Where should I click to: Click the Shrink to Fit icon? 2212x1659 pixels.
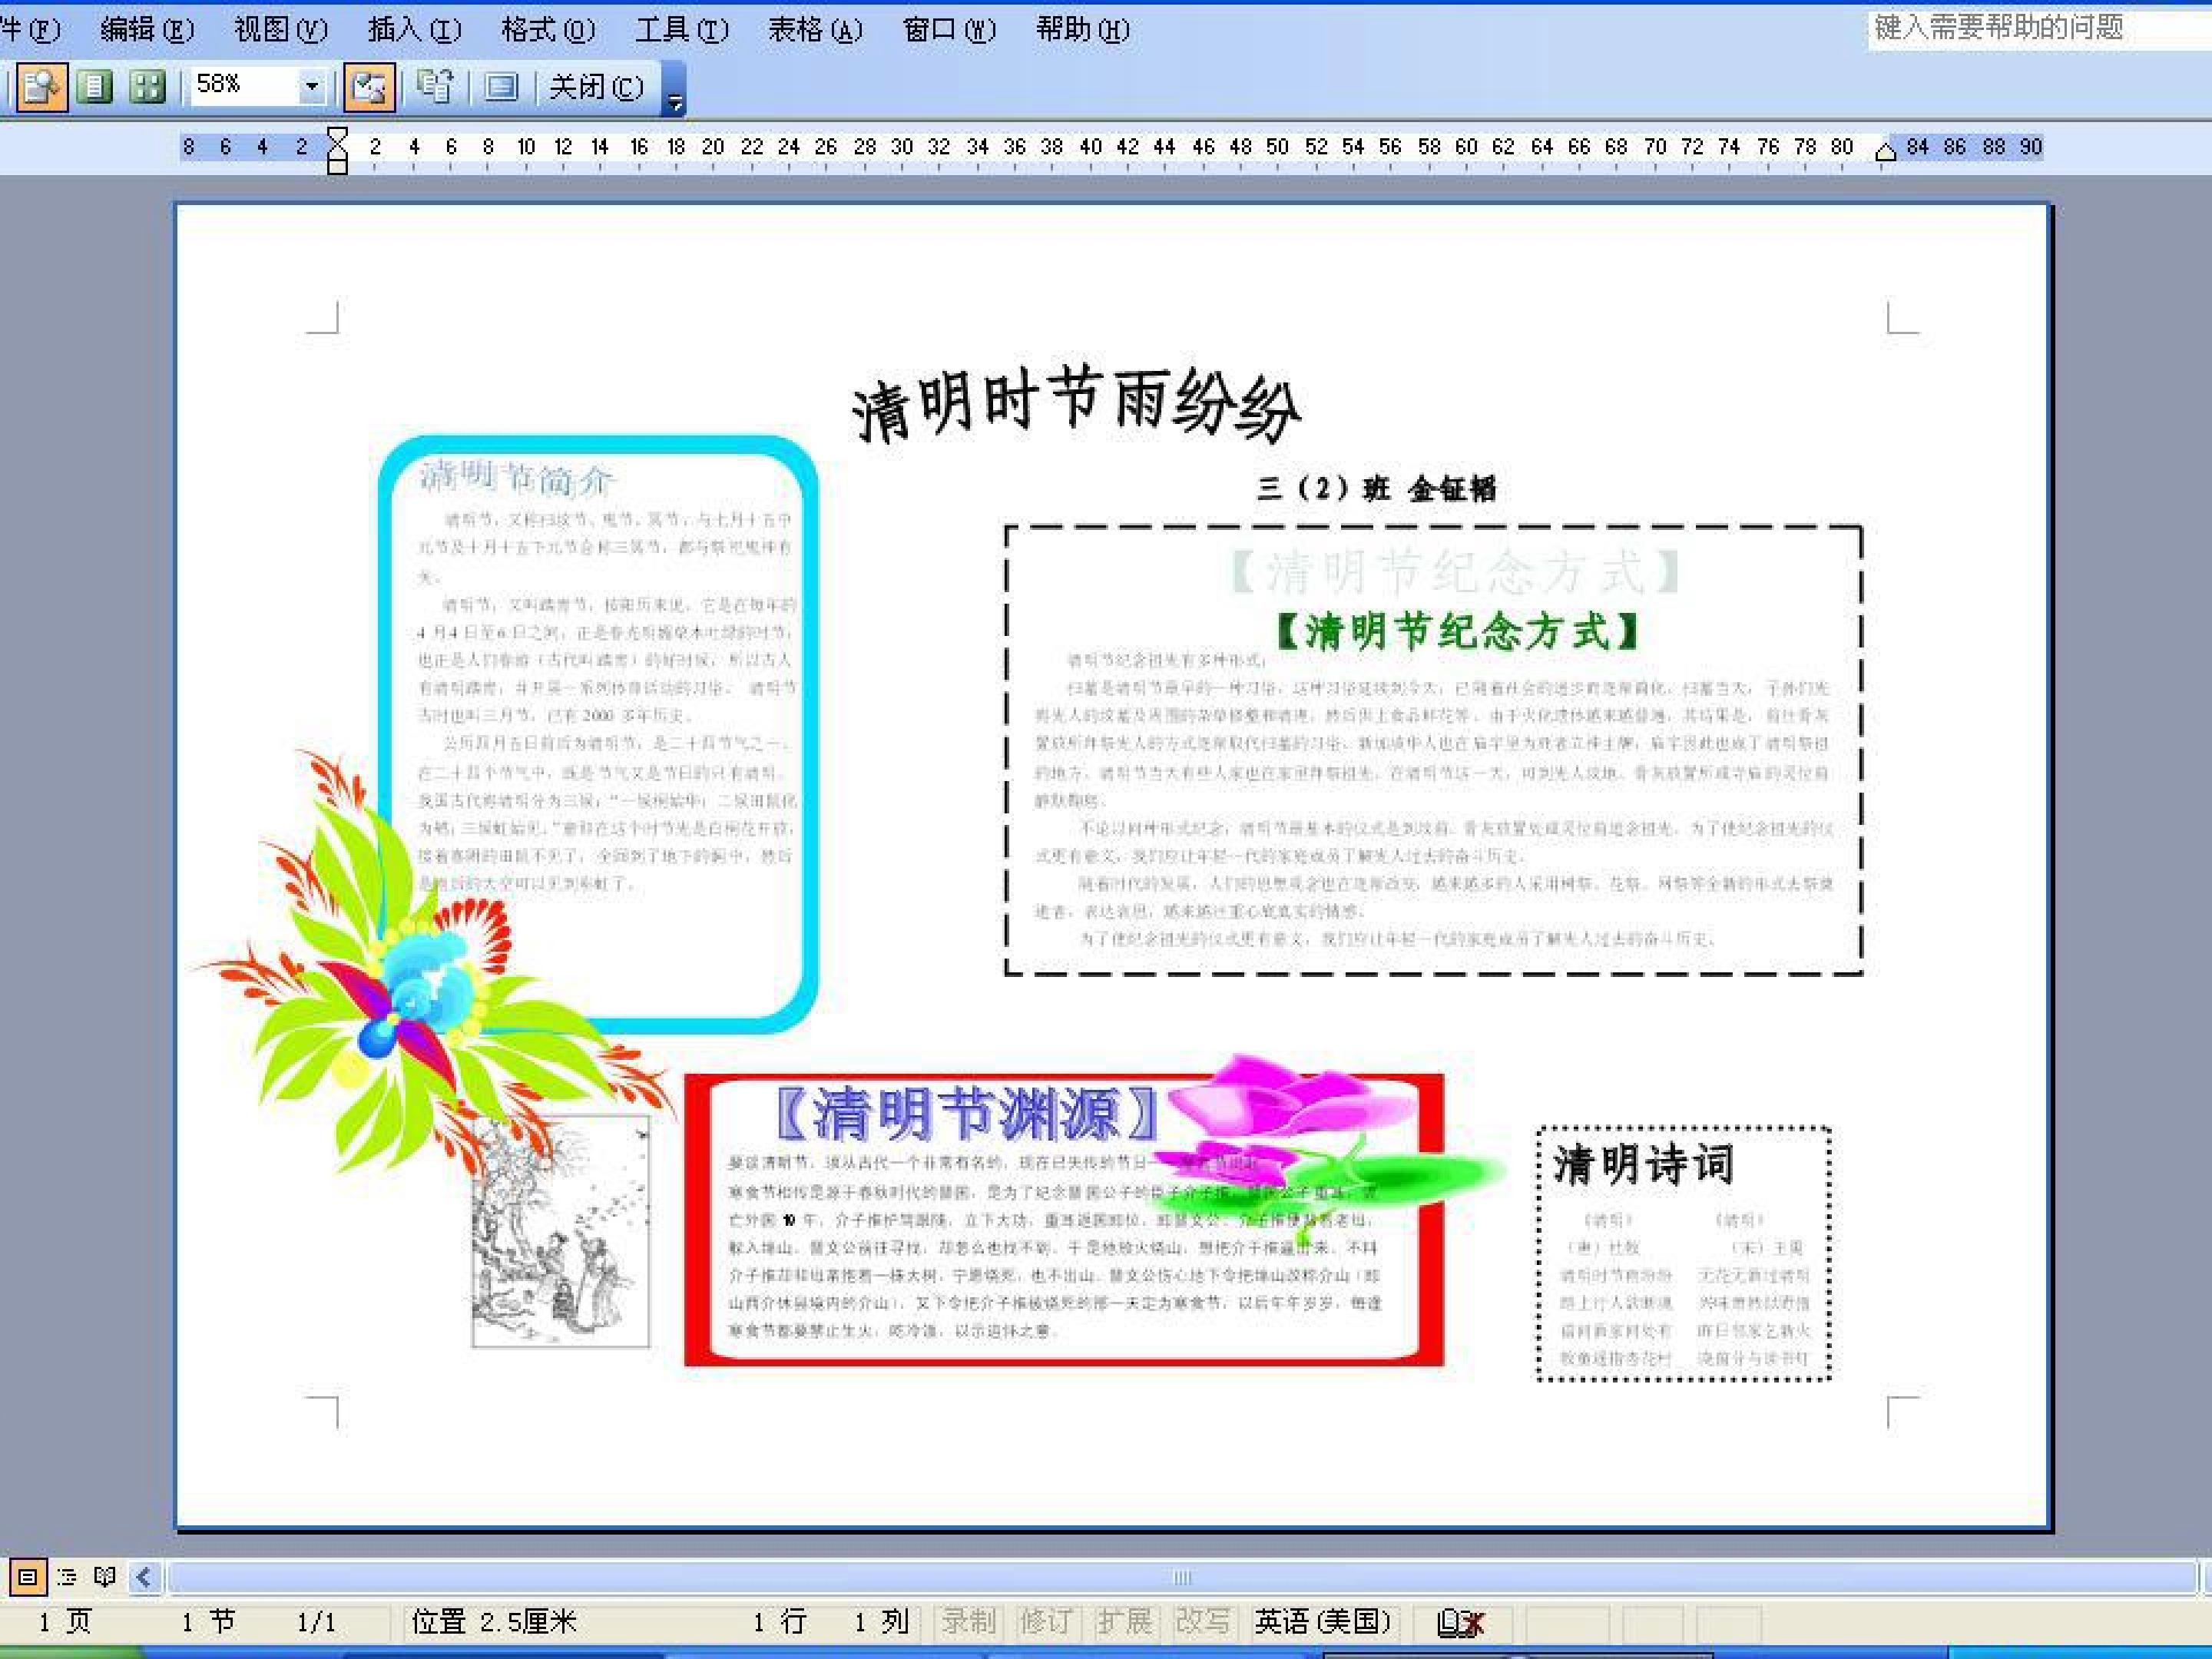coord(435,87)
